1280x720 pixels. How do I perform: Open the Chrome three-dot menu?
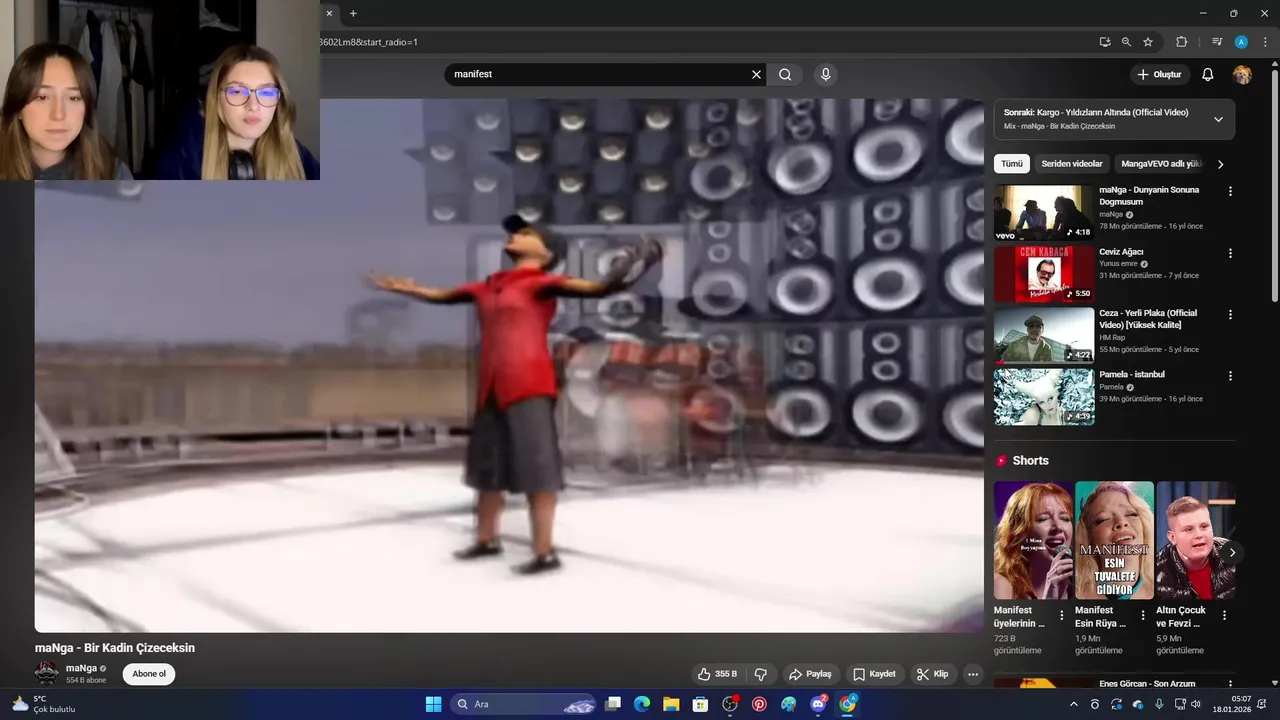[x=1265, y=42]
